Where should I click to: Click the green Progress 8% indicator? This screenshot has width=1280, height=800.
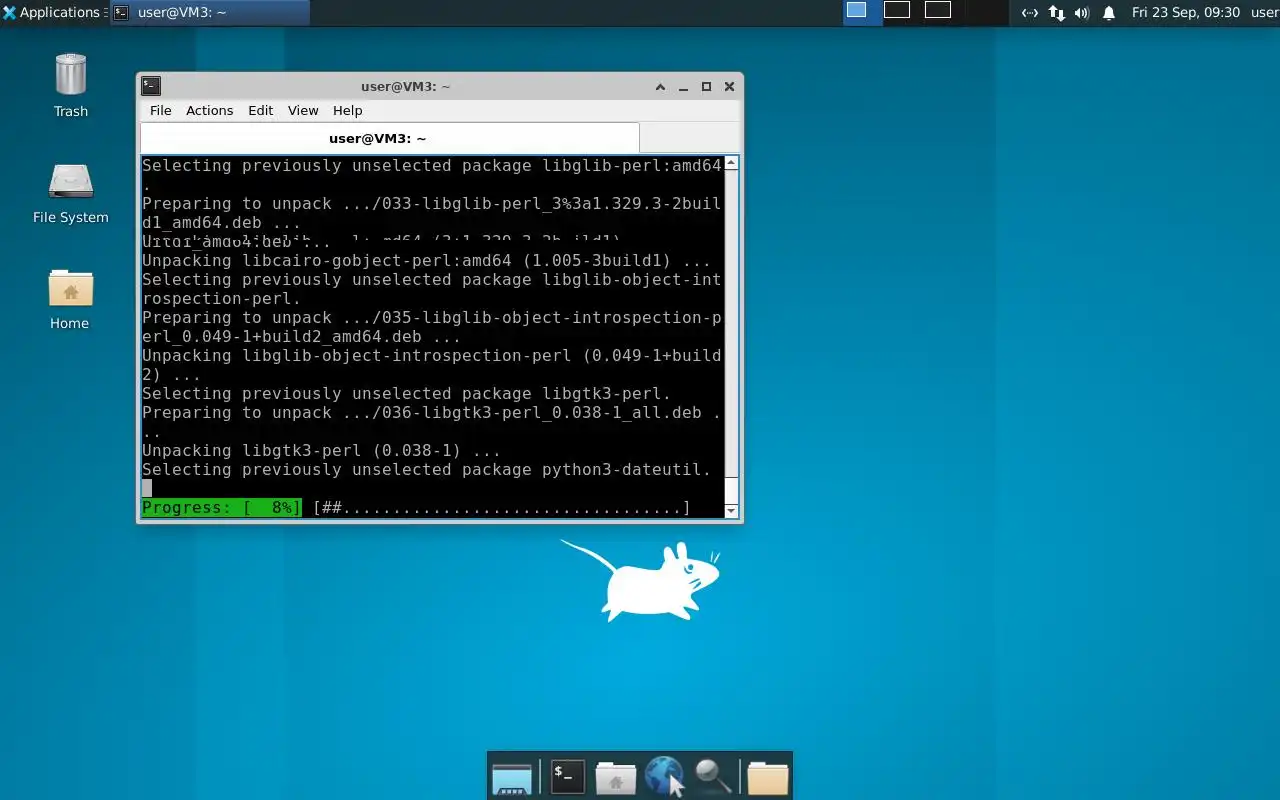[x=221, y=508]
